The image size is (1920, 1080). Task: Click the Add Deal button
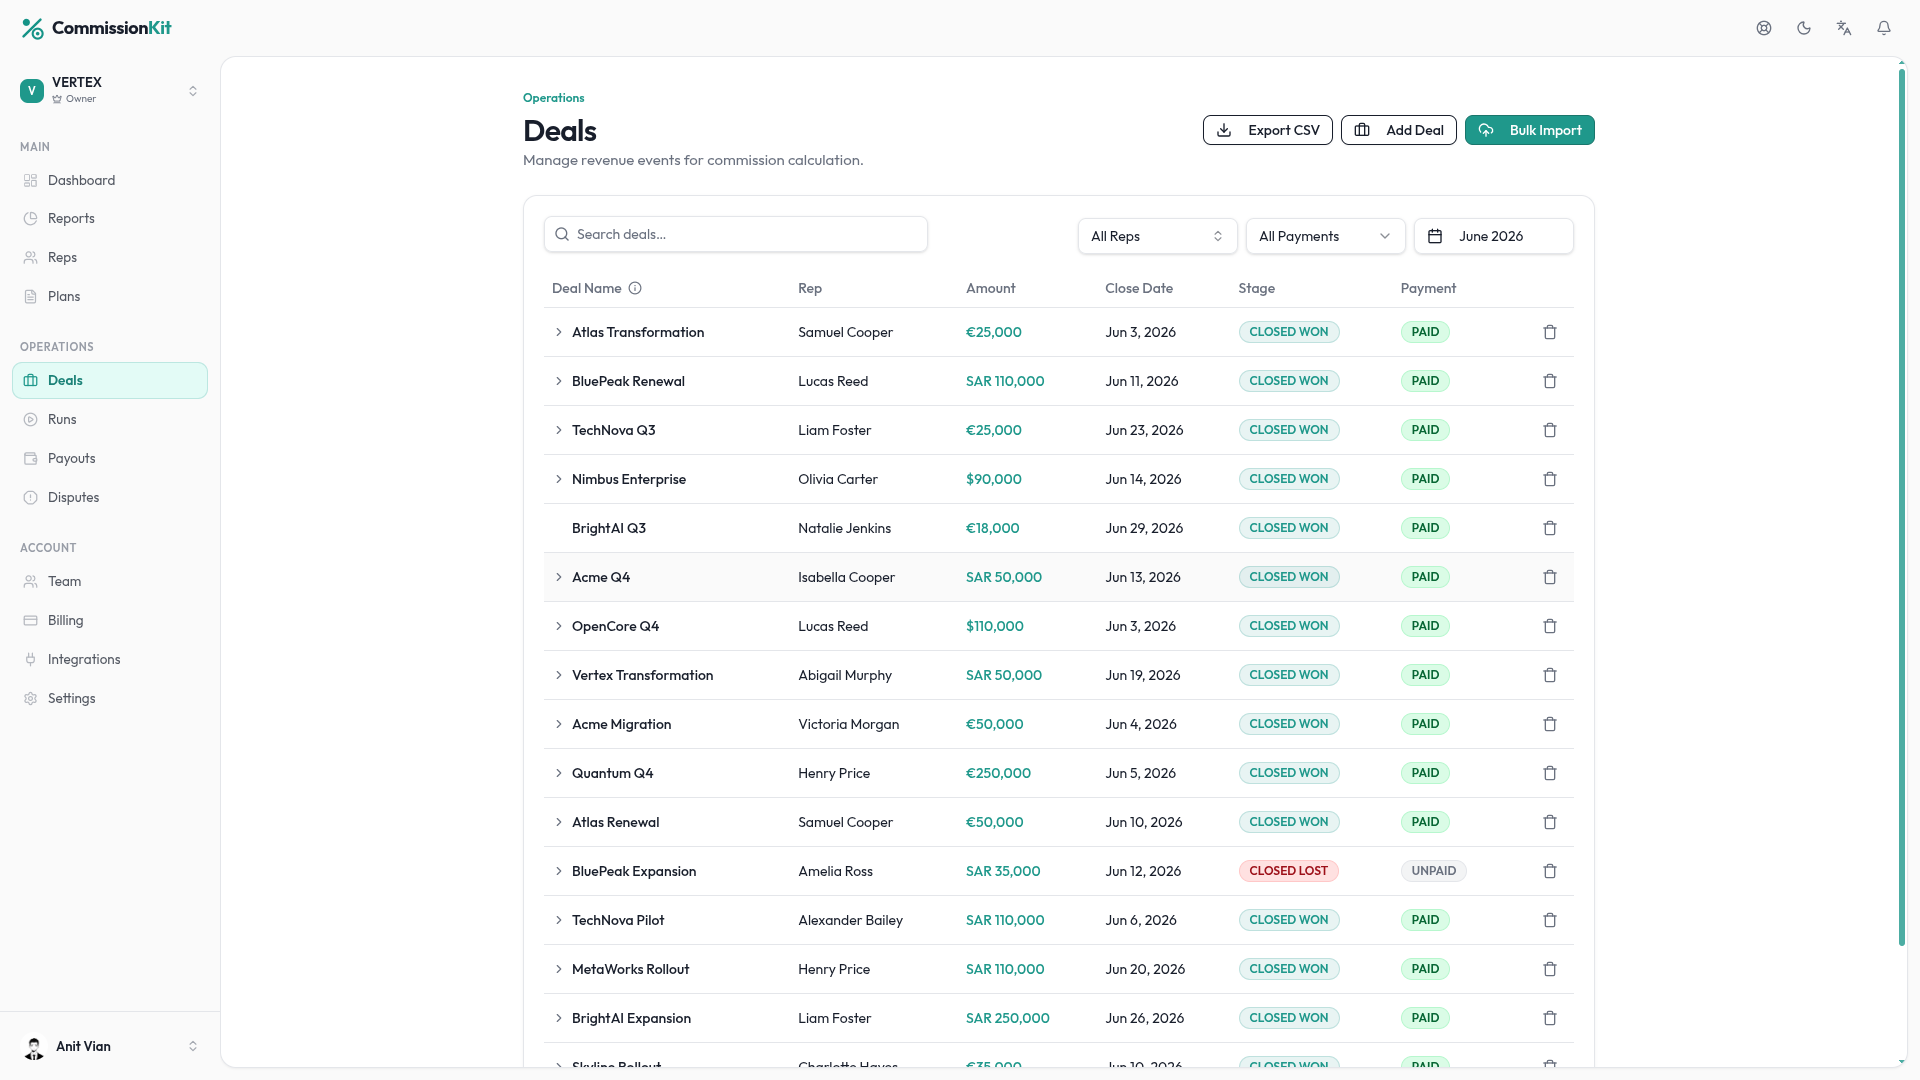pos(1398,130)
